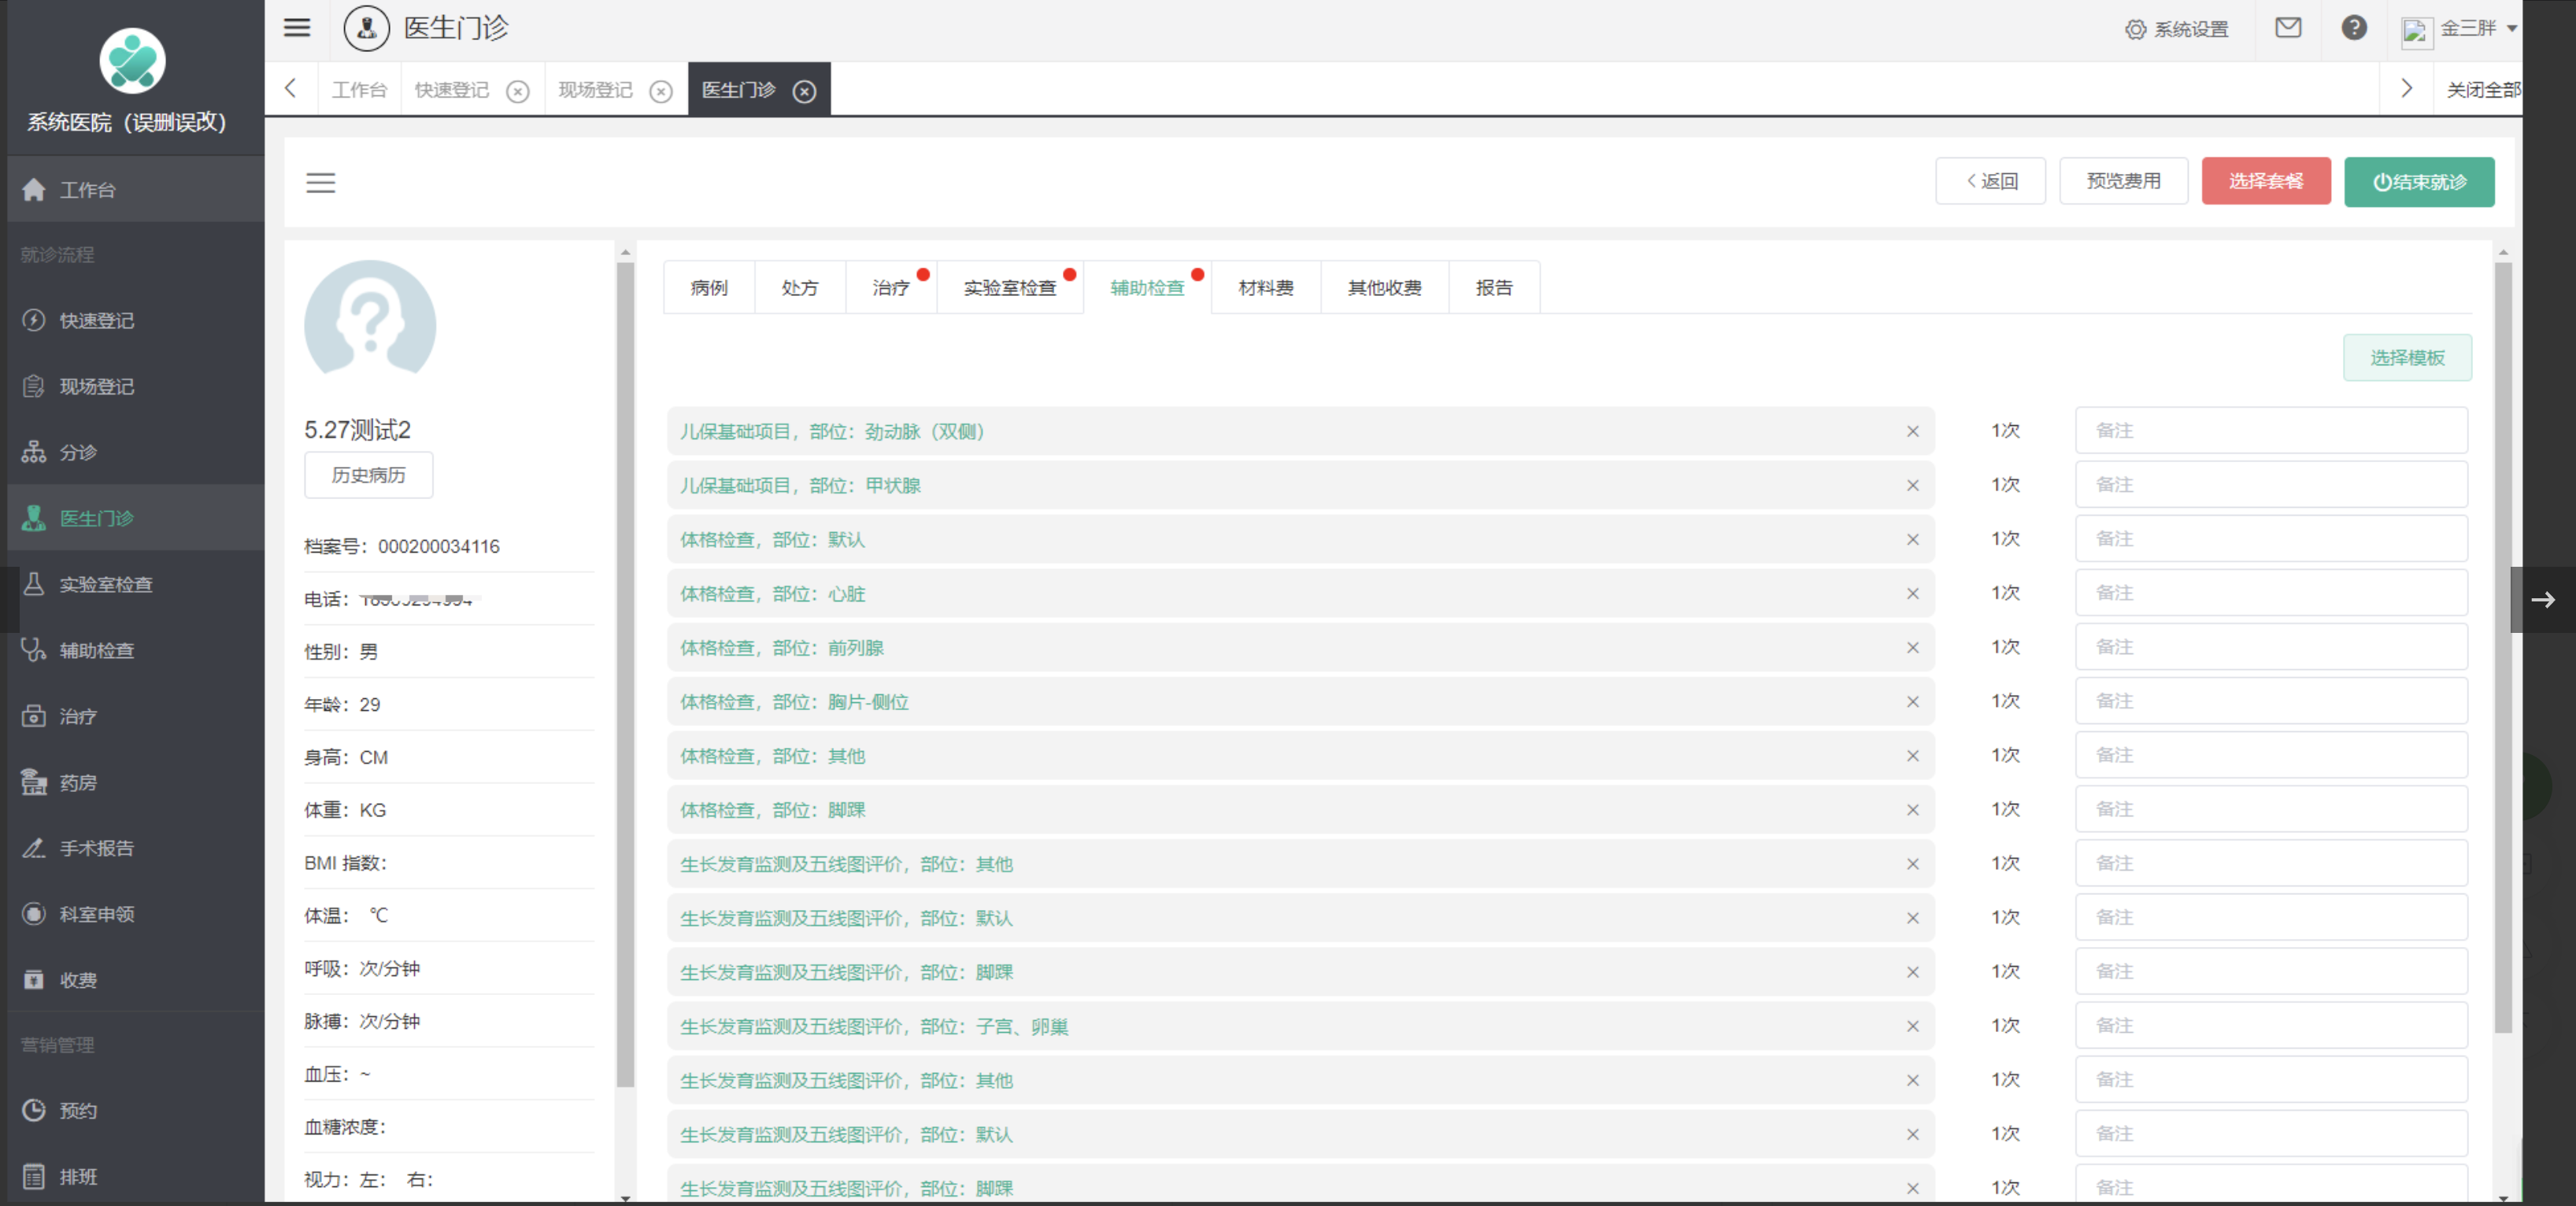Open 预约 in sidebar
This screenshot has width=2576, height=1206.
tap(136, 1110)
